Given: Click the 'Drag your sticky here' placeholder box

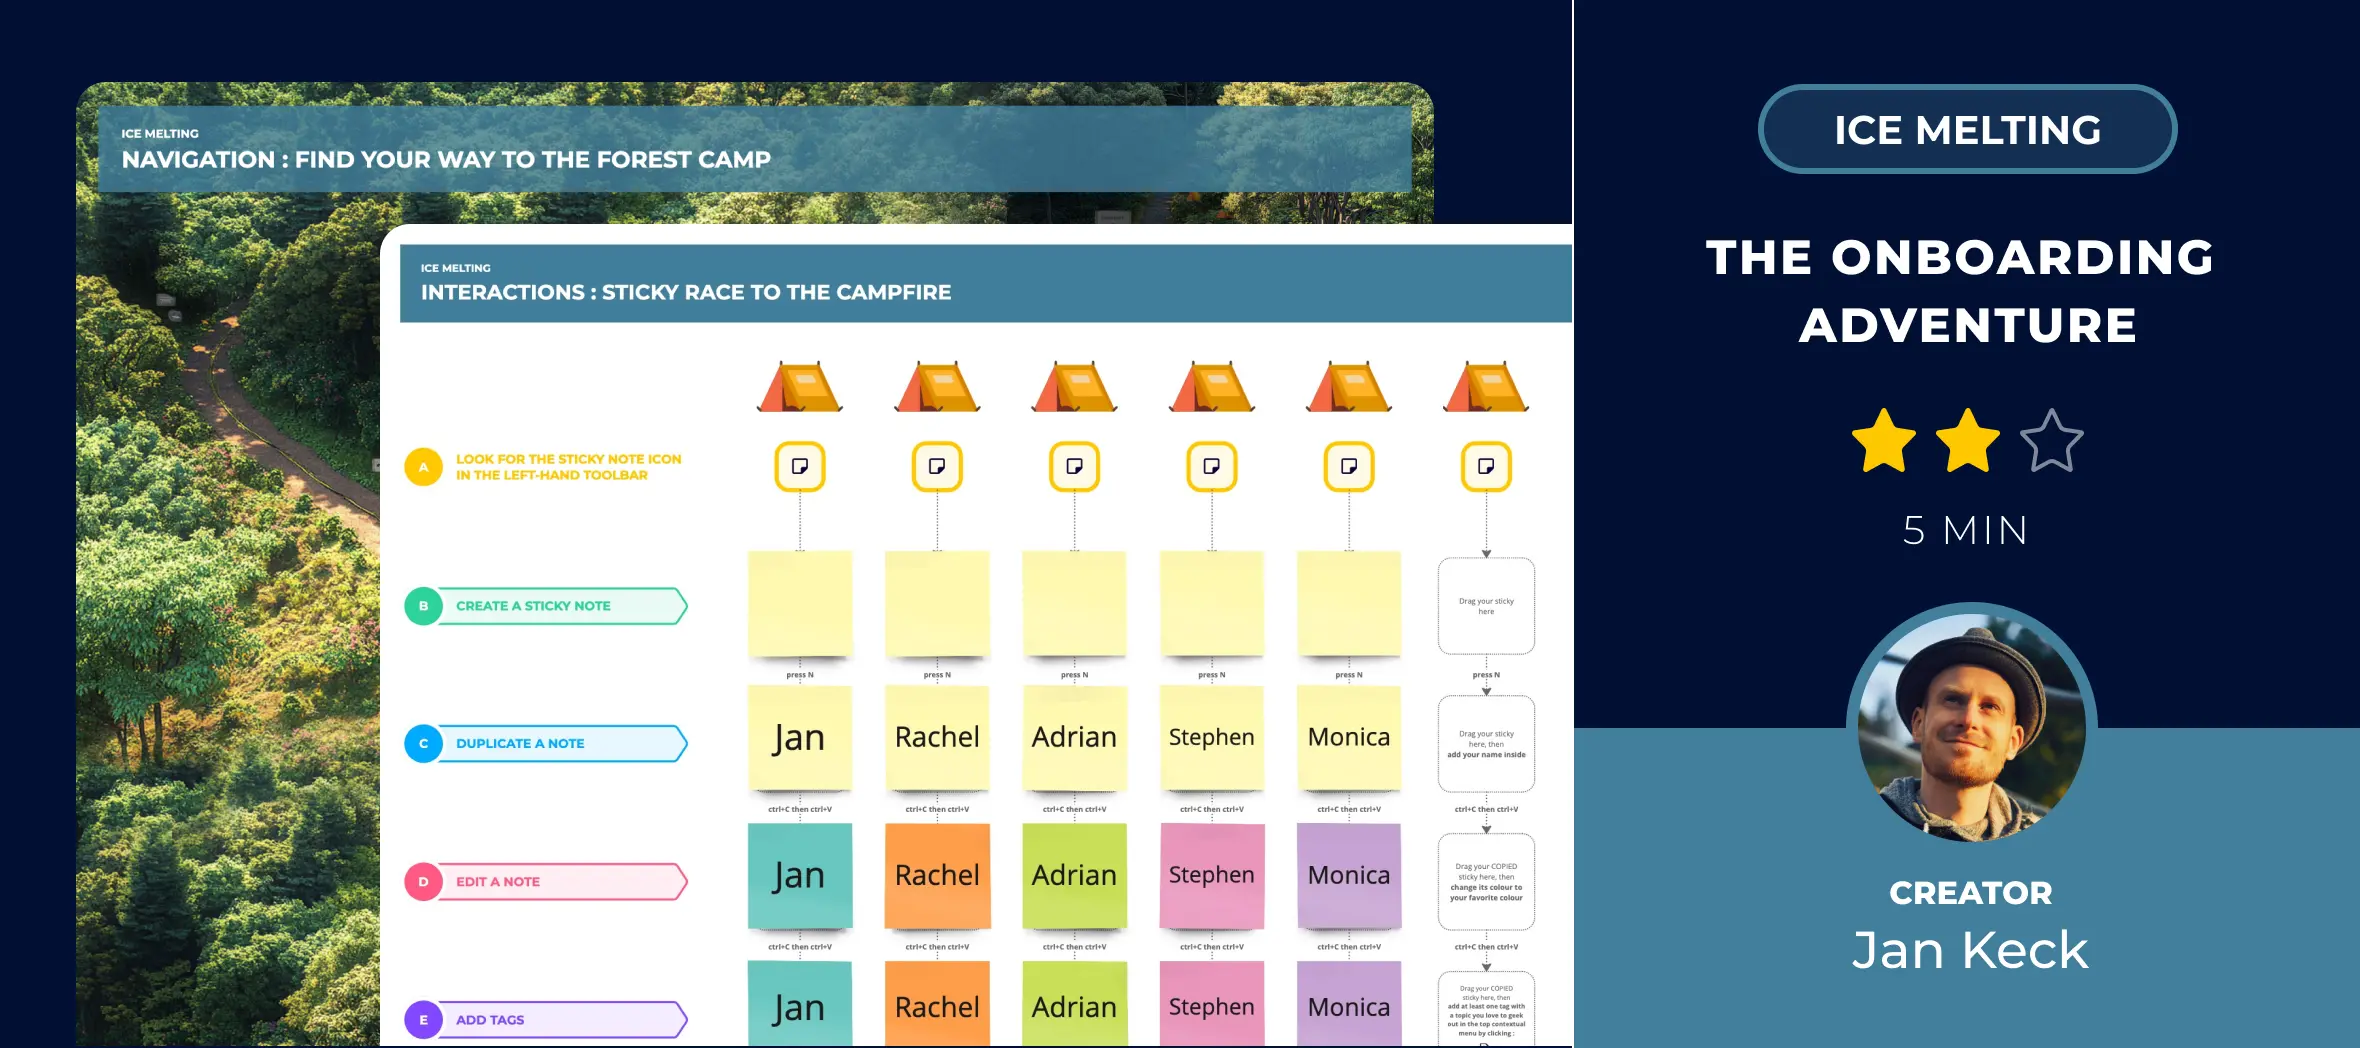Looking at the screenshot, I should pyautogui.click(x=1486, y=606).
